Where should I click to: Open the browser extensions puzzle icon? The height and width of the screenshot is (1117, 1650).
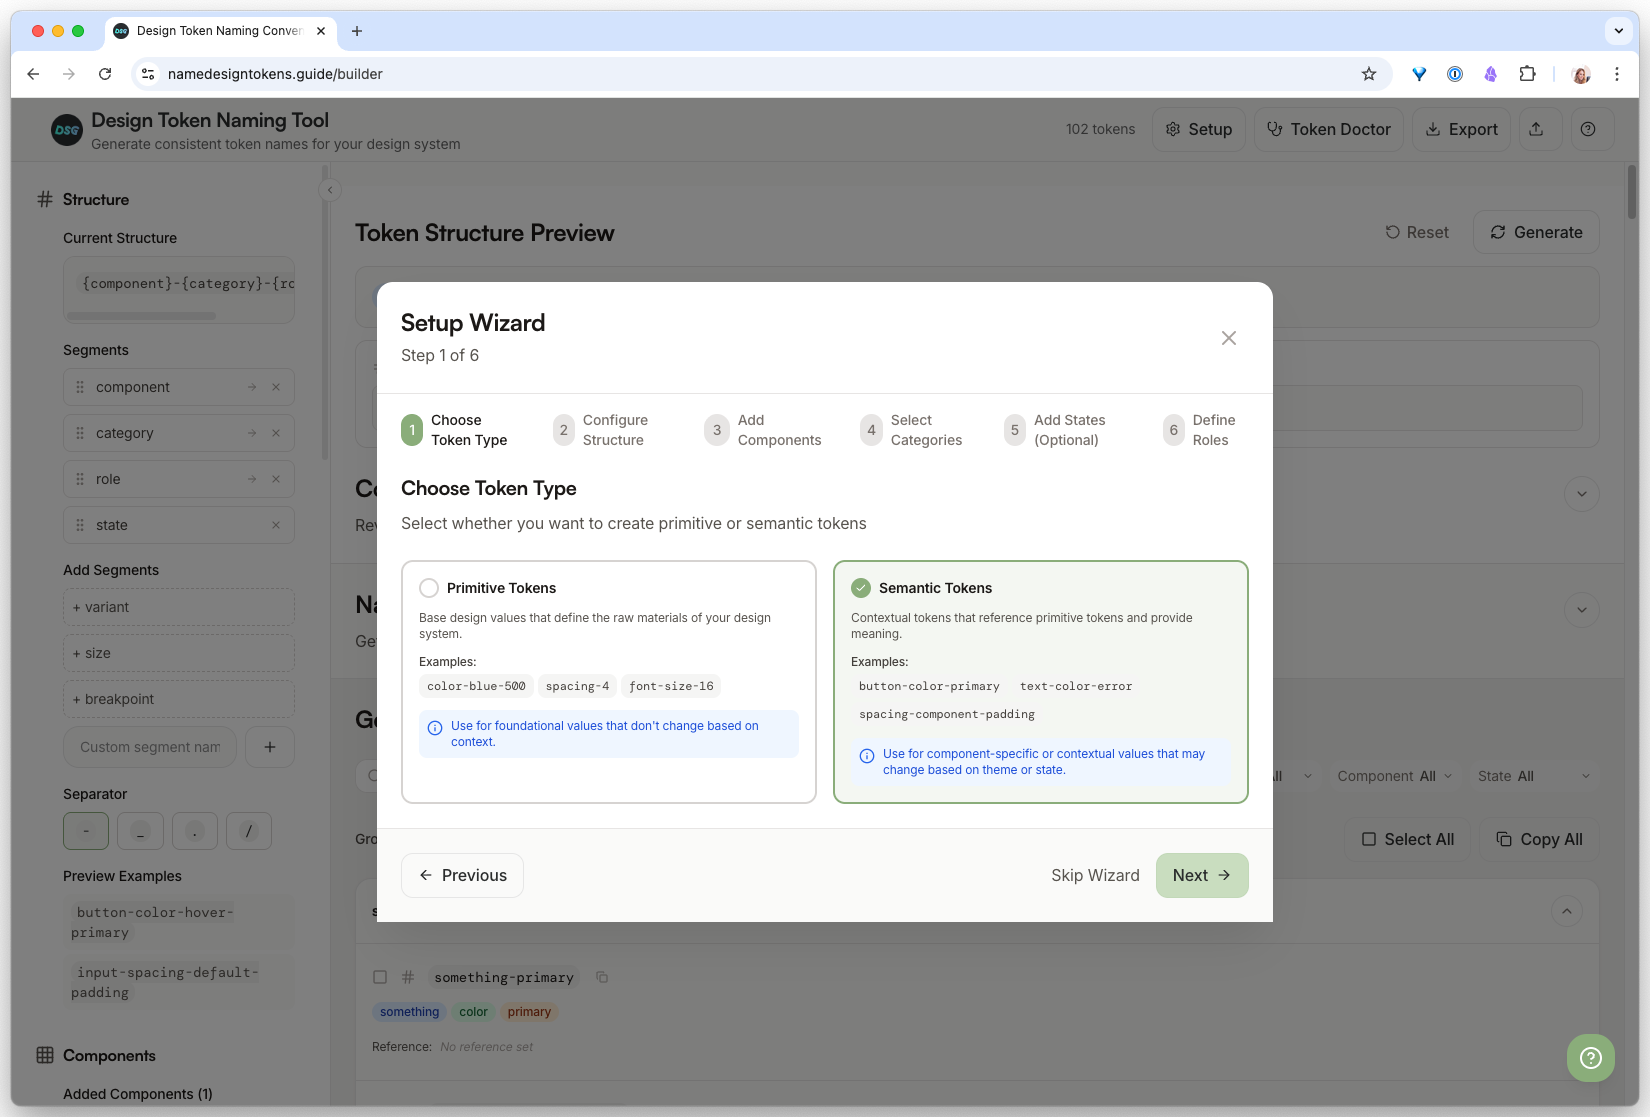click(x=1527, y=74)
